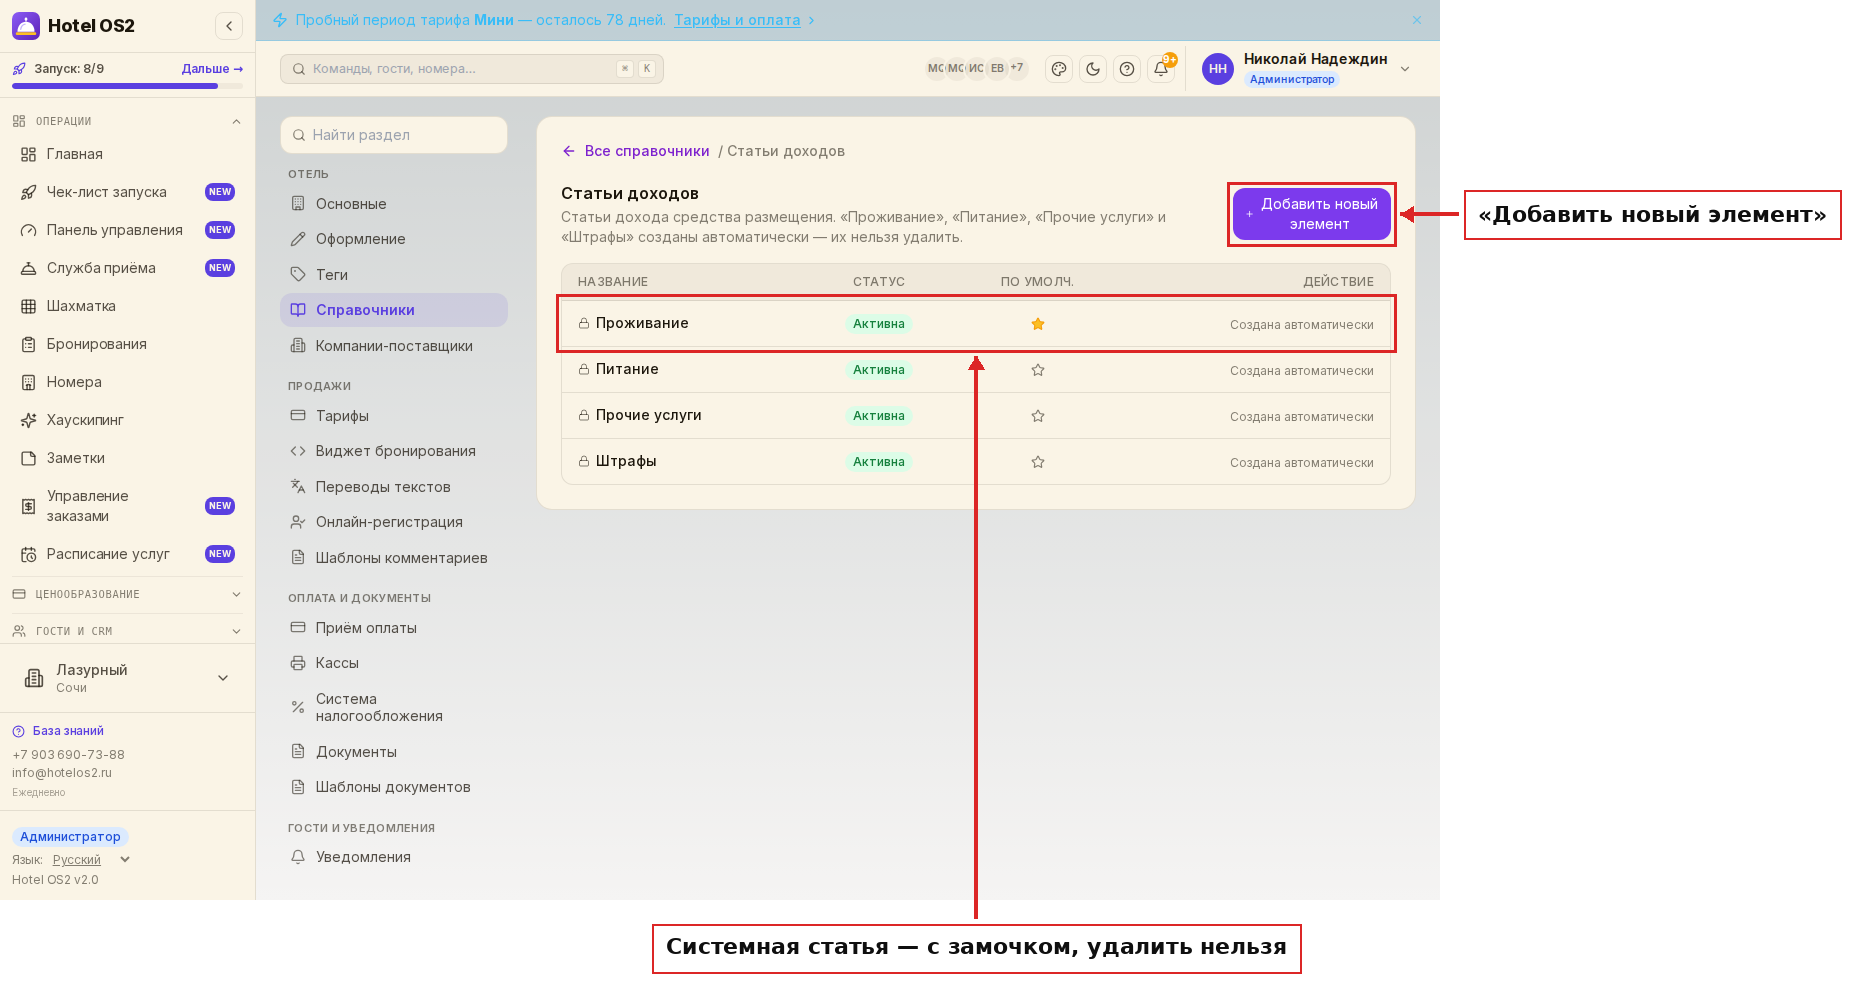Click the +7 team members avatar badge
1865x997 pixels.
pos(1017,68)
